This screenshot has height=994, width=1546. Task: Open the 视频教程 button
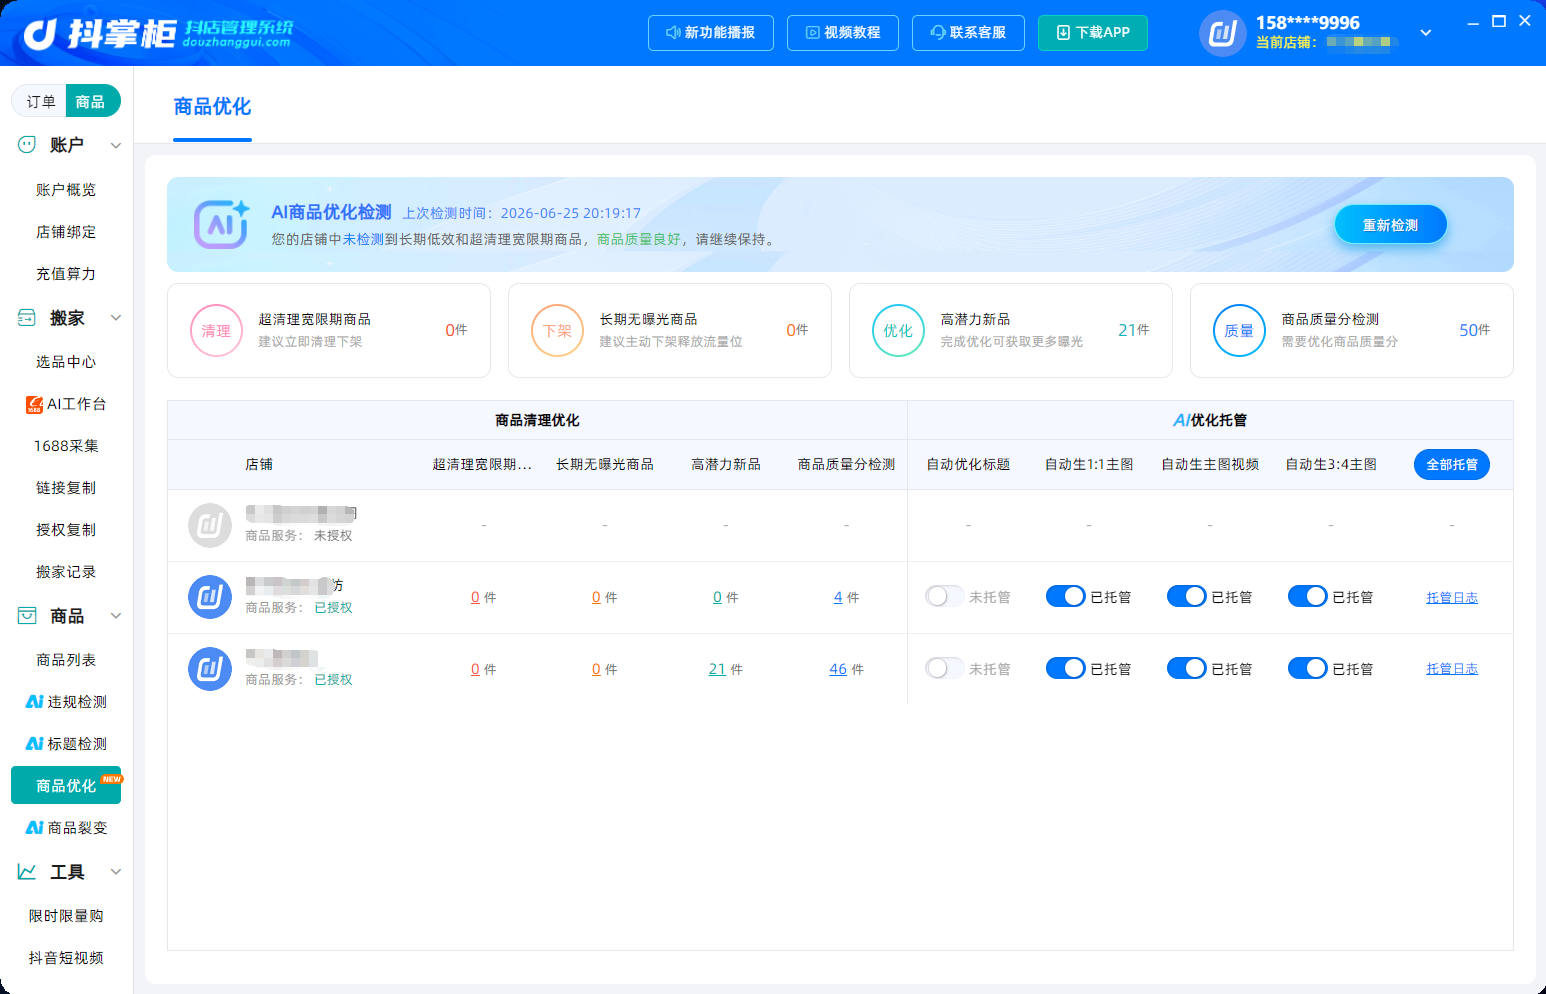(843, 33)
